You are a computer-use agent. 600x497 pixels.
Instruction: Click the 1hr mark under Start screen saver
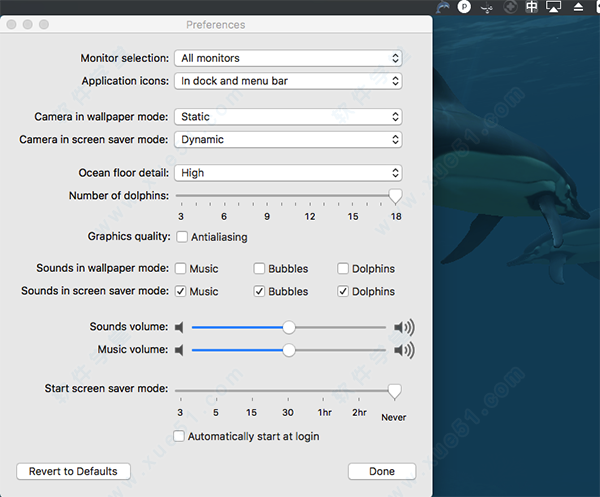pyautogui.click(x=324, y=412)
